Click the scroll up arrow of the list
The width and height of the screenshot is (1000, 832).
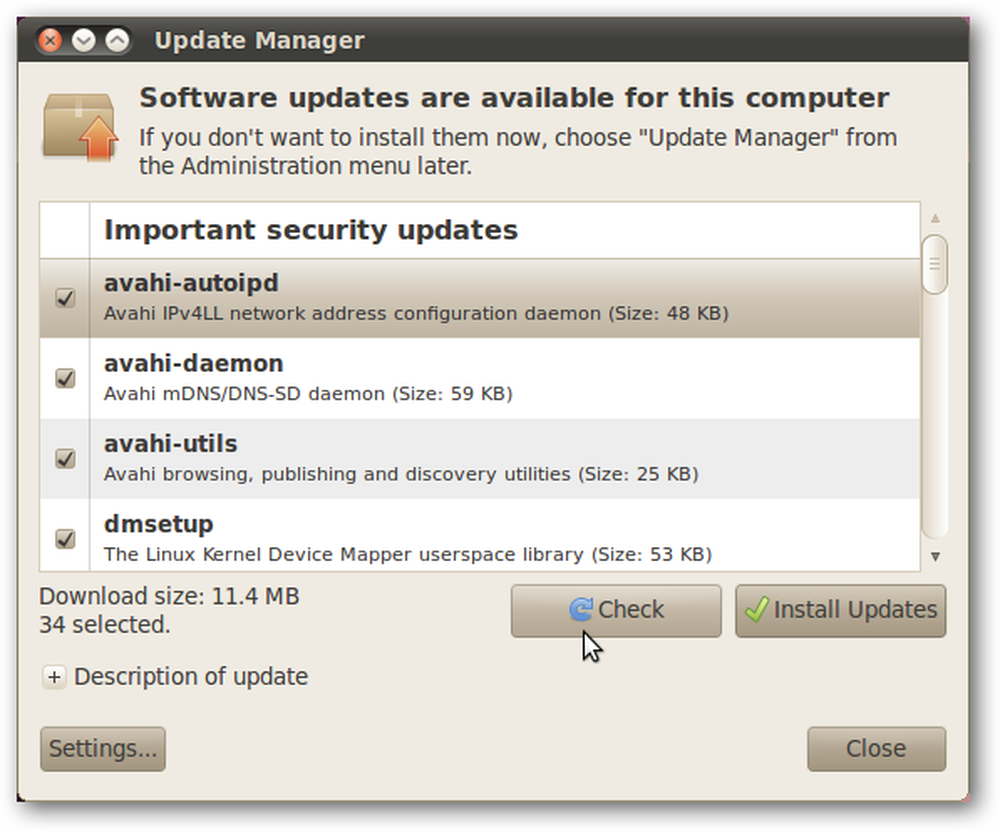[x=935, y=219]
